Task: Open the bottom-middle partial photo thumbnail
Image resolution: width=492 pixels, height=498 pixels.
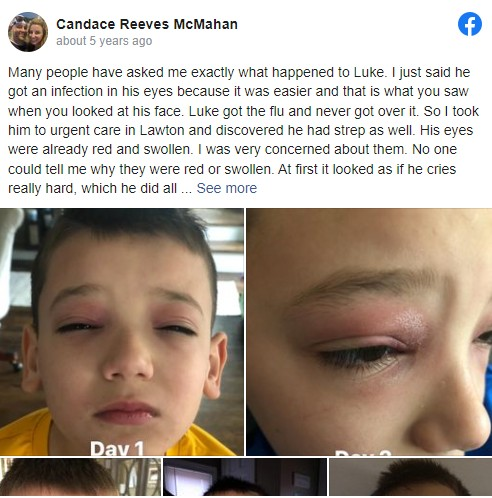Action: coord(245,477)
